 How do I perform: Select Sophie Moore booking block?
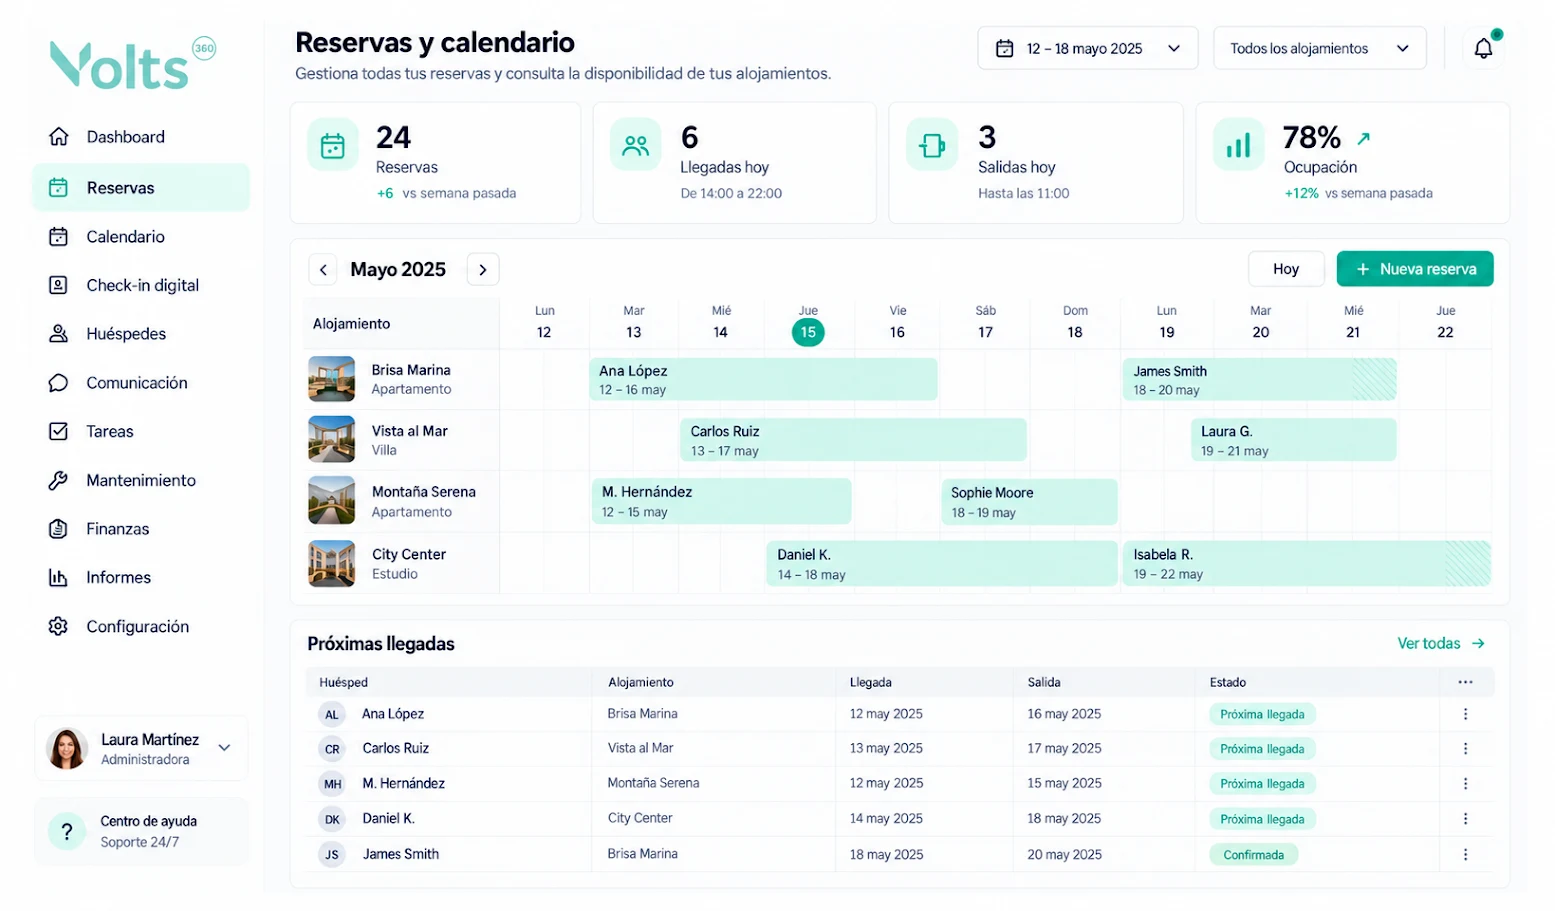tap(1029, 502)
